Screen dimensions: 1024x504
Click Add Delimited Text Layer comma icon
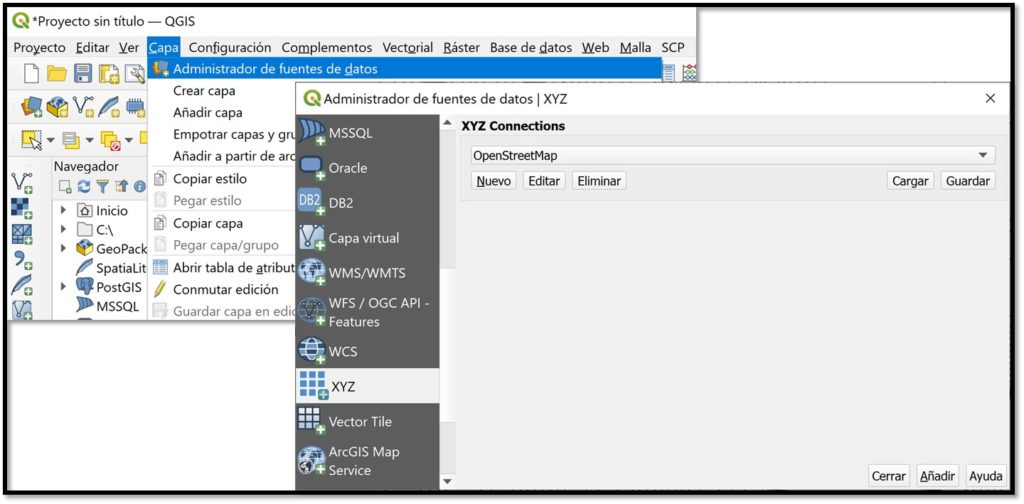(x=23, y=260)
